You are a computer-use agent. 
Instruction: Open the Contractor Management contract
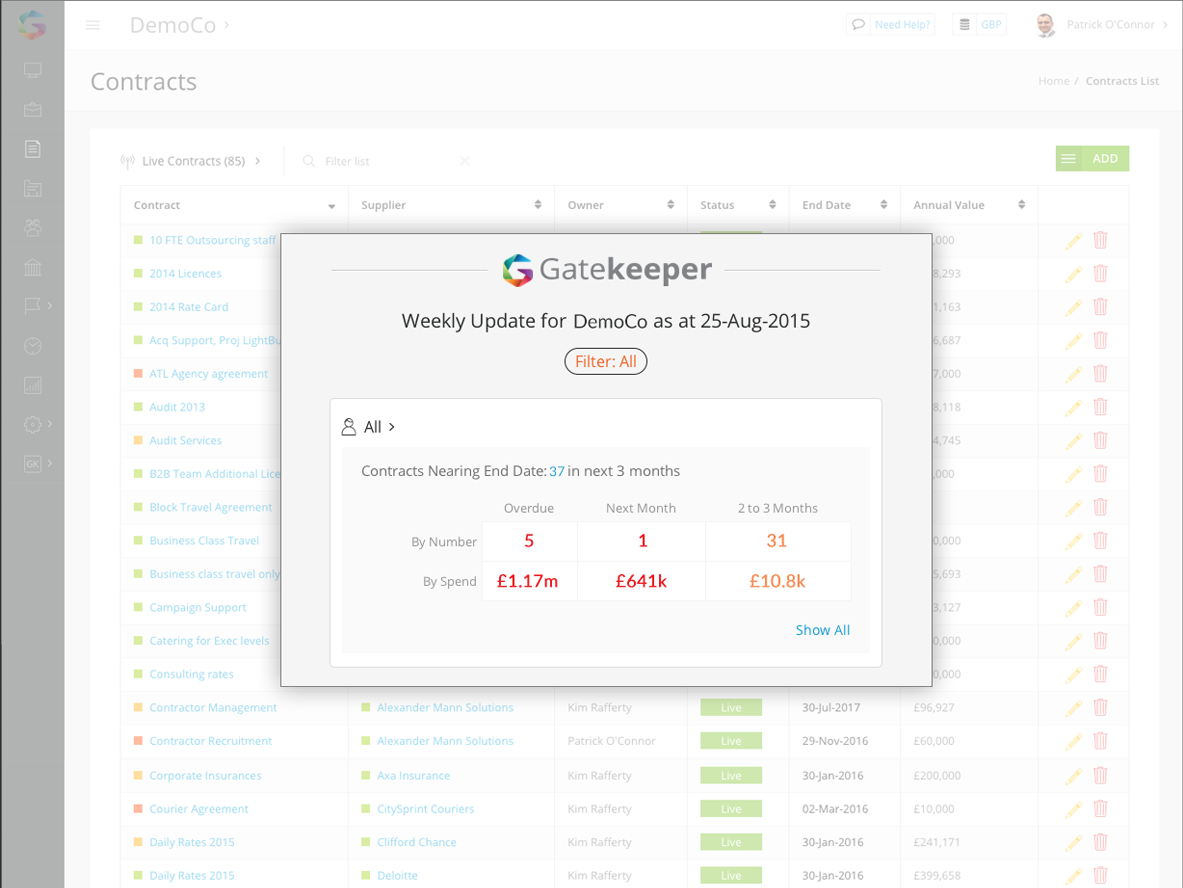213,708
